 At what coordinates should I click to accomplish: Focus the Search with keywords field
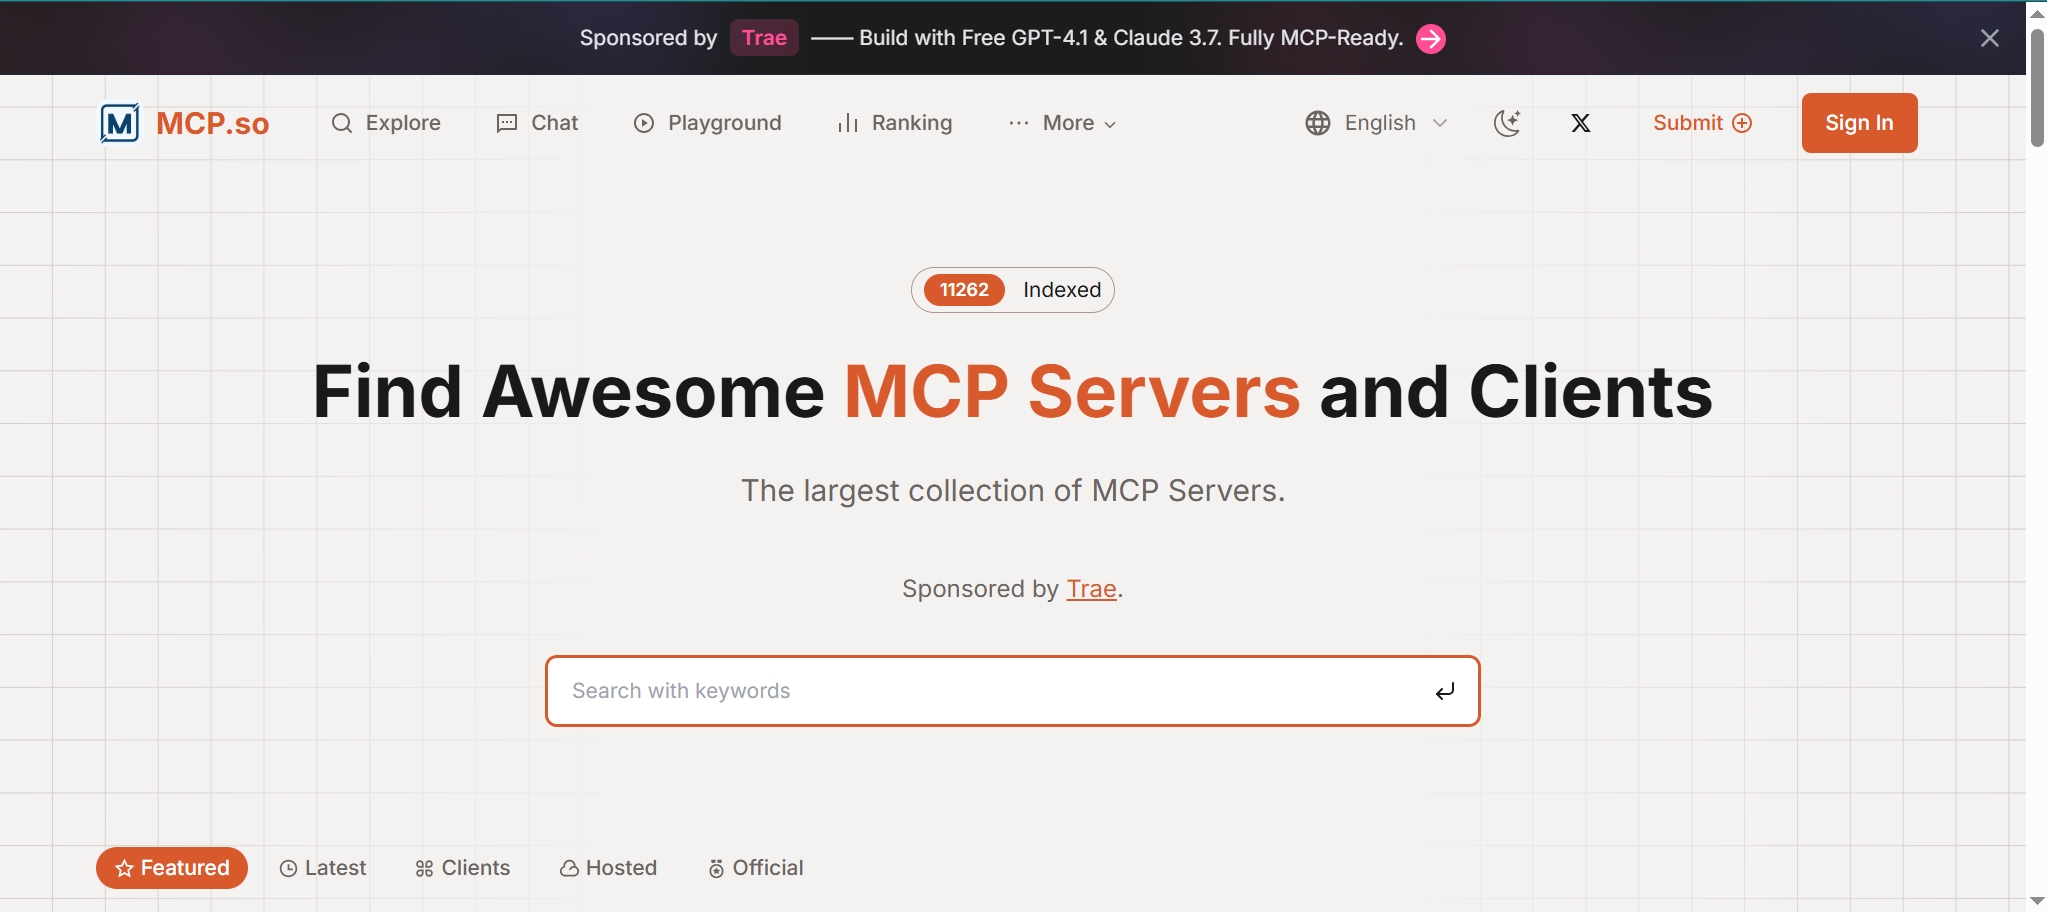(990, 691)
